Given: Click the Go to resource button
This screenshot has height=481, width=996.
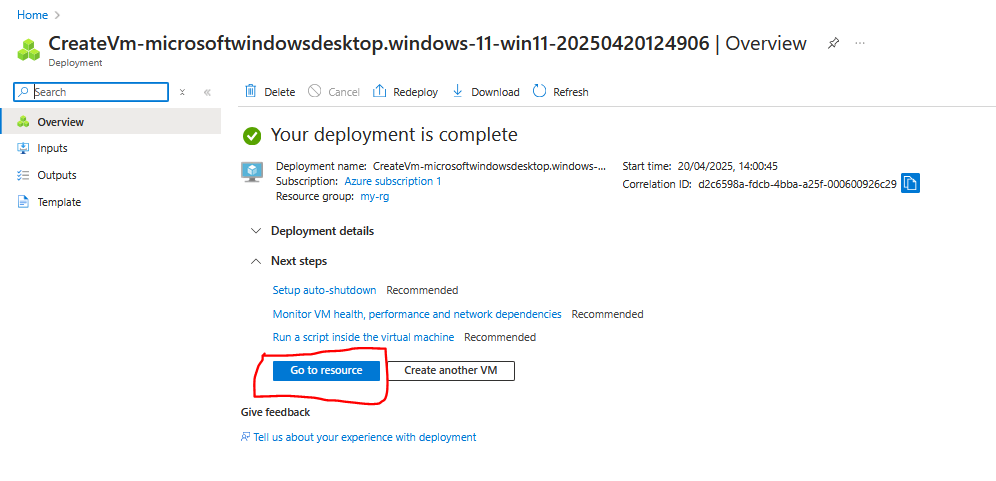Looking at the screenshot, I should click(326, 370).
